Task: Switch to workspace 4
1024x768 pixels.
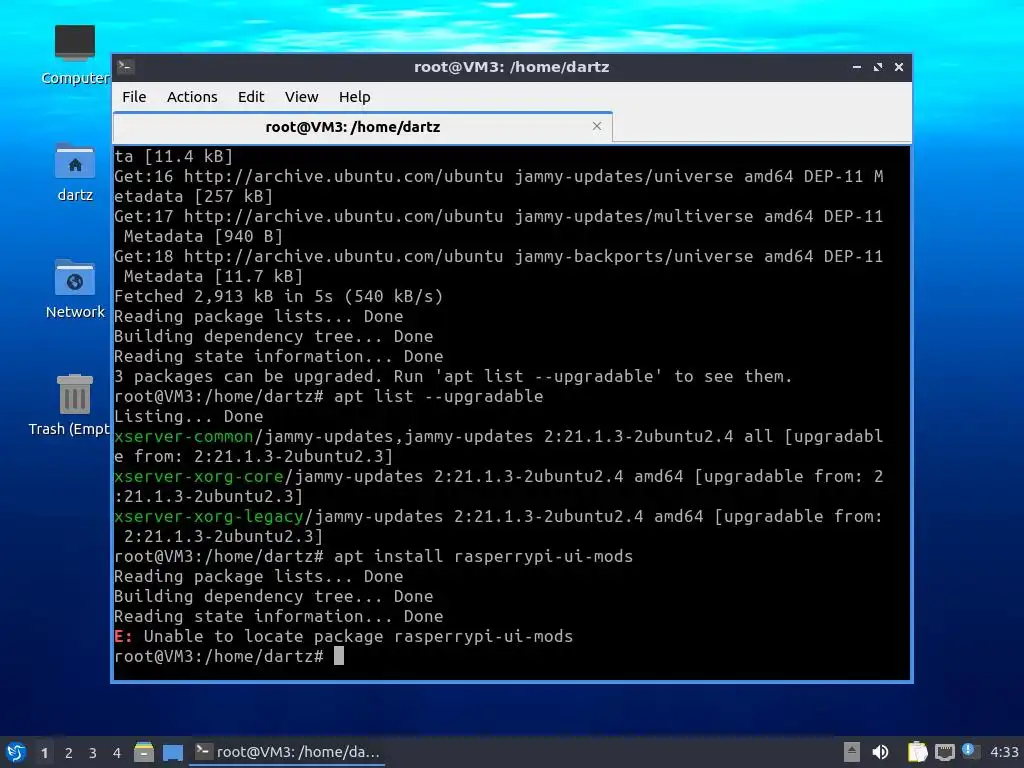Action: coord(117,753)
